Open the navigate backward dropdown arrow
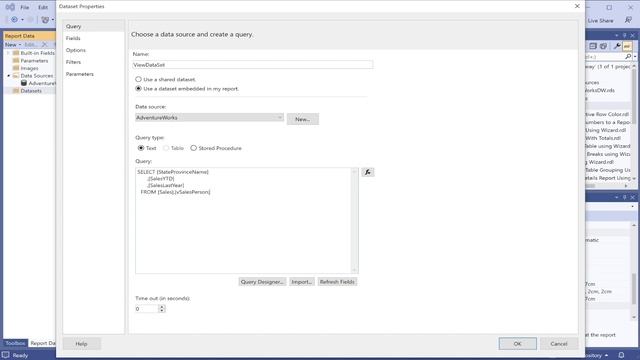This screenshot has height=360, width=640. [22, 20]
